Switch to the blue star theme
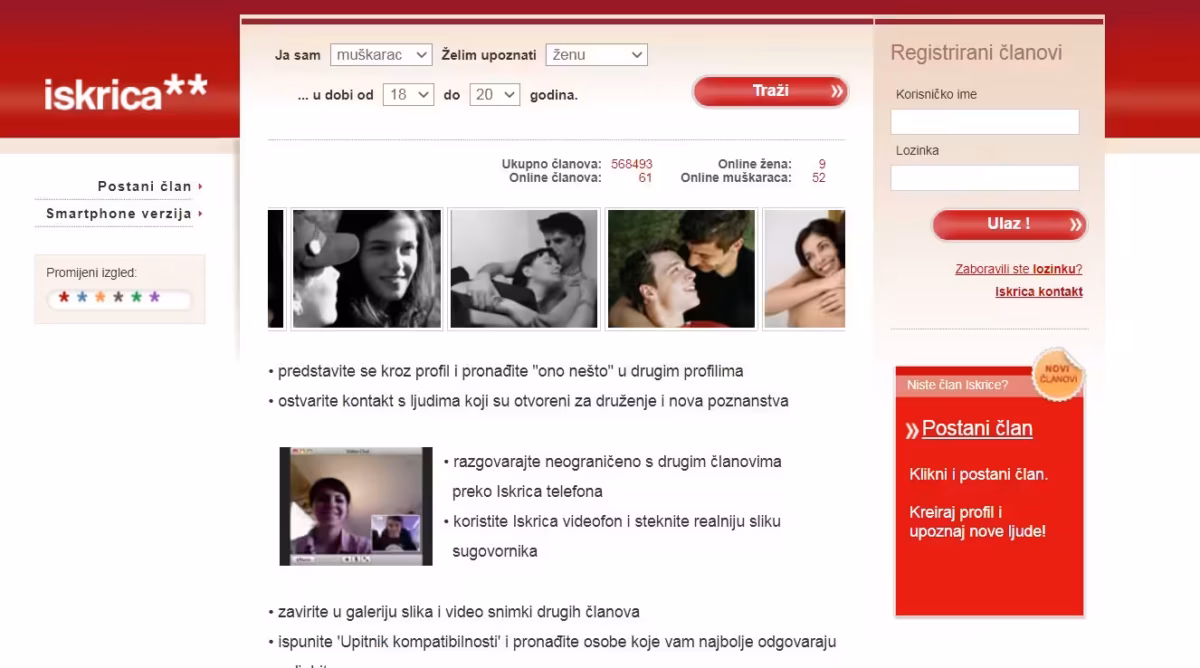Screen dimensions: 1200x668 (x=82, y=297)
